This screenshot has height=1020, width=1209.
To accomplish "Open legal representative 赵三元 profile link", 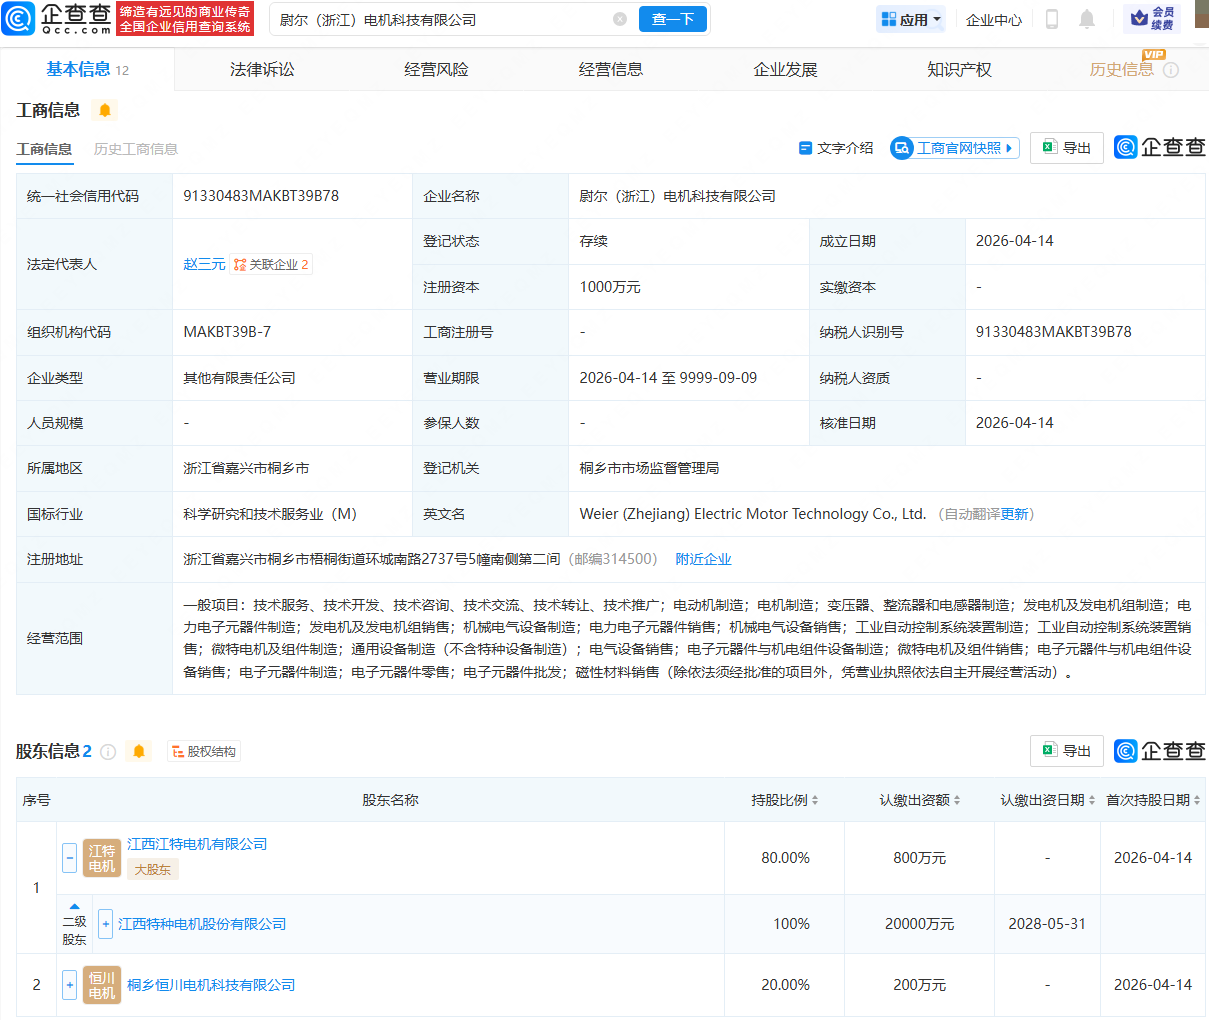I will [204, 264].
